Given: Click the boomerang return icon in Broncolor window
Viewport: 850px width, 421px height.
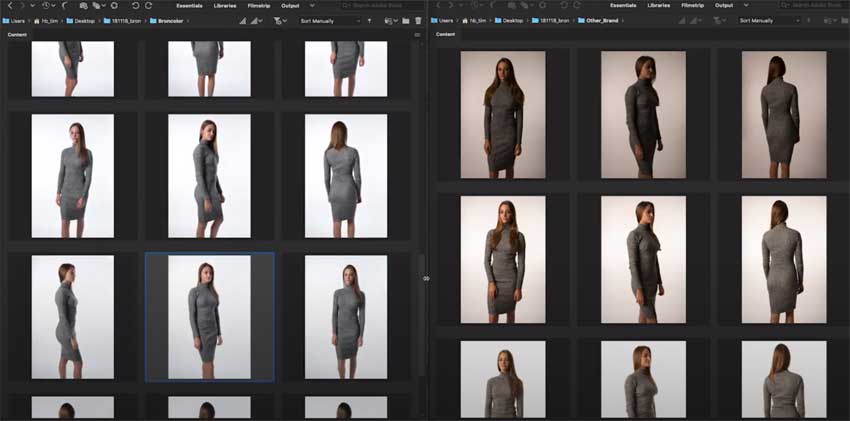Looking at the screenshot, I should point(65,5).
